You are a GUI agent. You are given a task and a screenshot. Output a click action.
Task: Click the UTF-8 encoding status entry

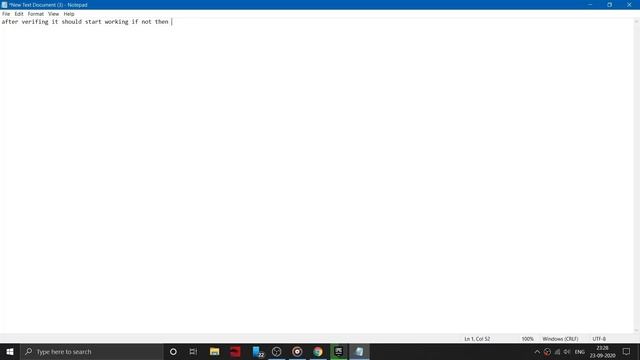coord(599,339)
